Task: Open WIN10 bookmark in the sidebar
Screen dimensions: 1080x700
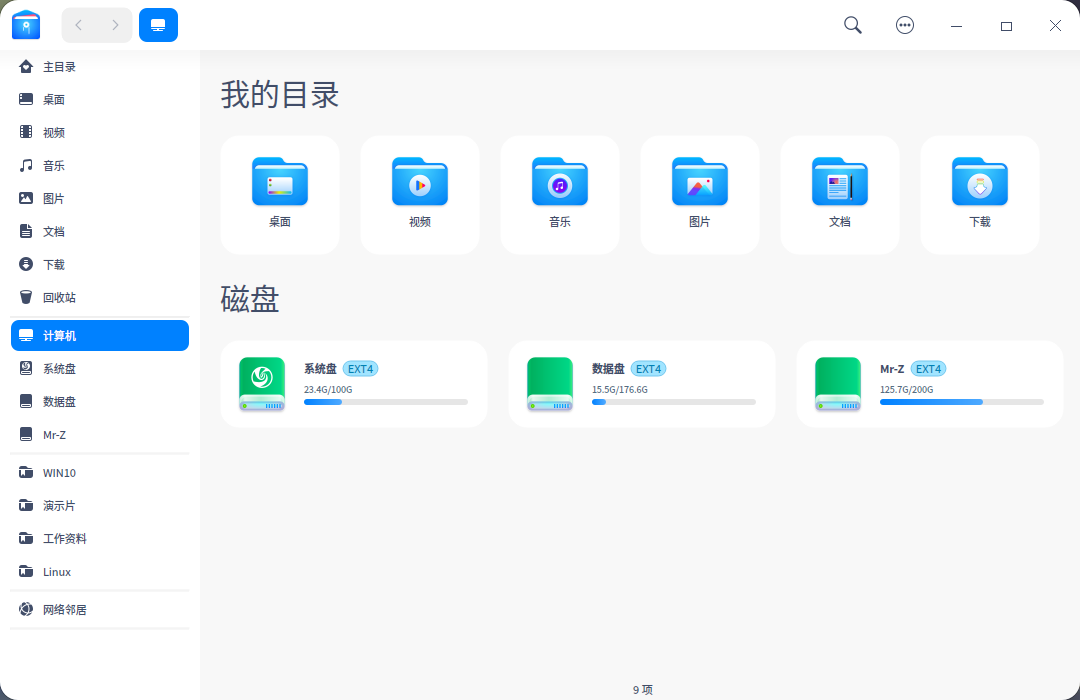Action: pos(100,473)
